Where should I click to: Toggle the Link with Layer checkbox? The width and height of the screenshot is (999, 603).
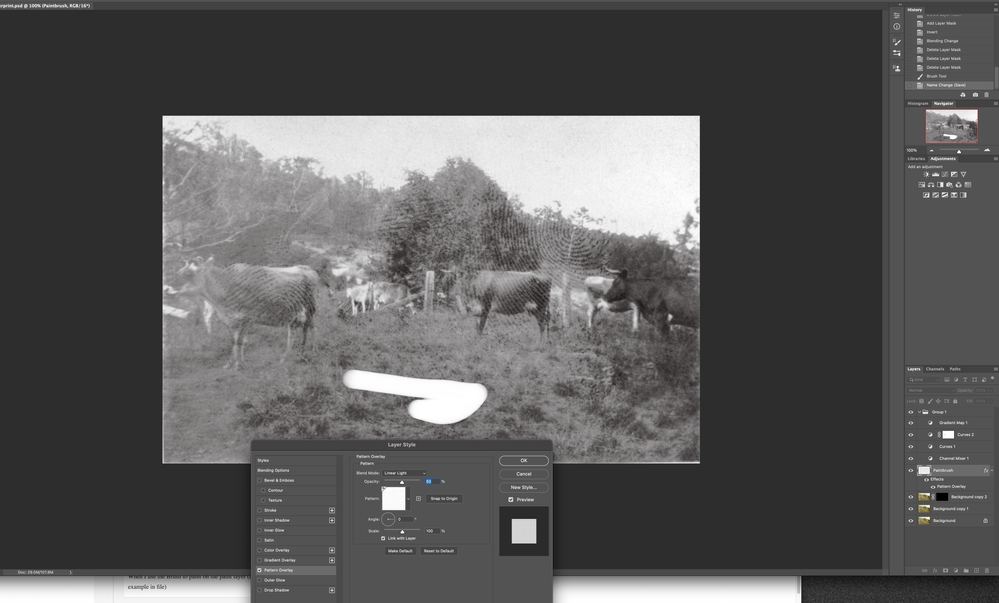383,538
